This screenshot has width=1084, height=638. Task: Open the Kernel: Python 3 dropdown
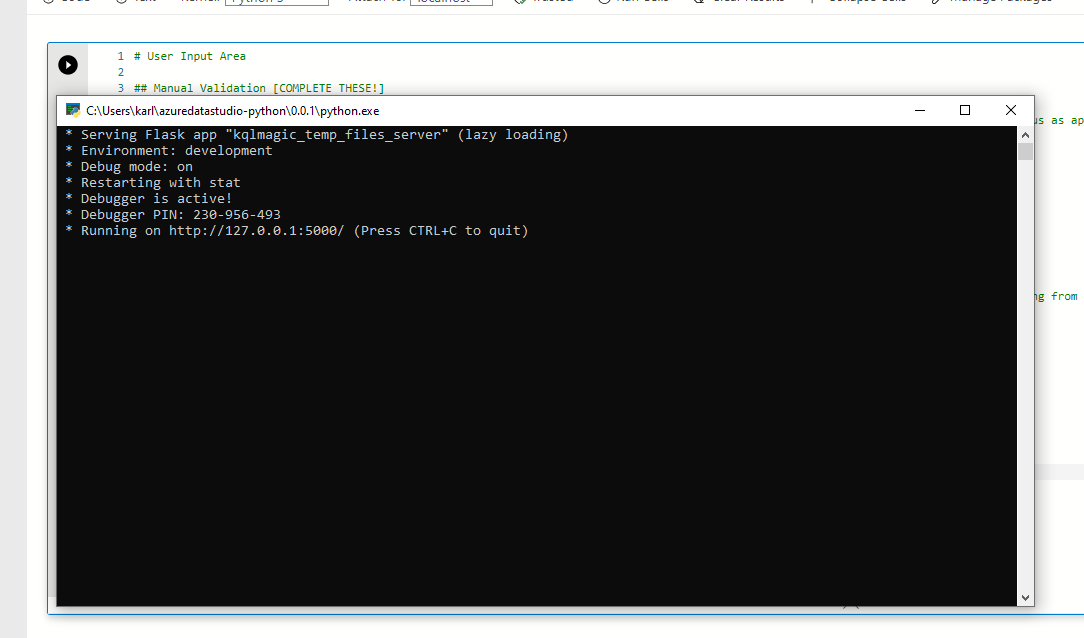276,2
